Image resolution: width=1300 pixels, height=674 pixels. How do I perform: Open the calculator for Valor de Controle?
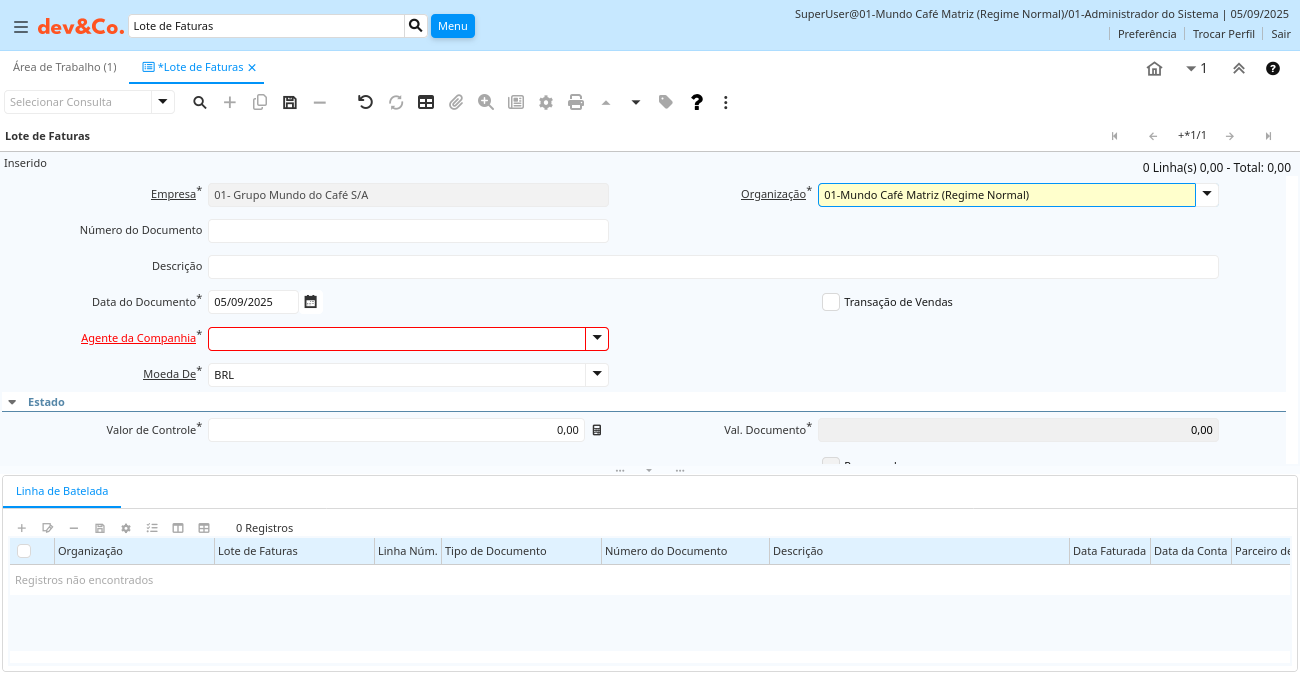click(597, 430)
